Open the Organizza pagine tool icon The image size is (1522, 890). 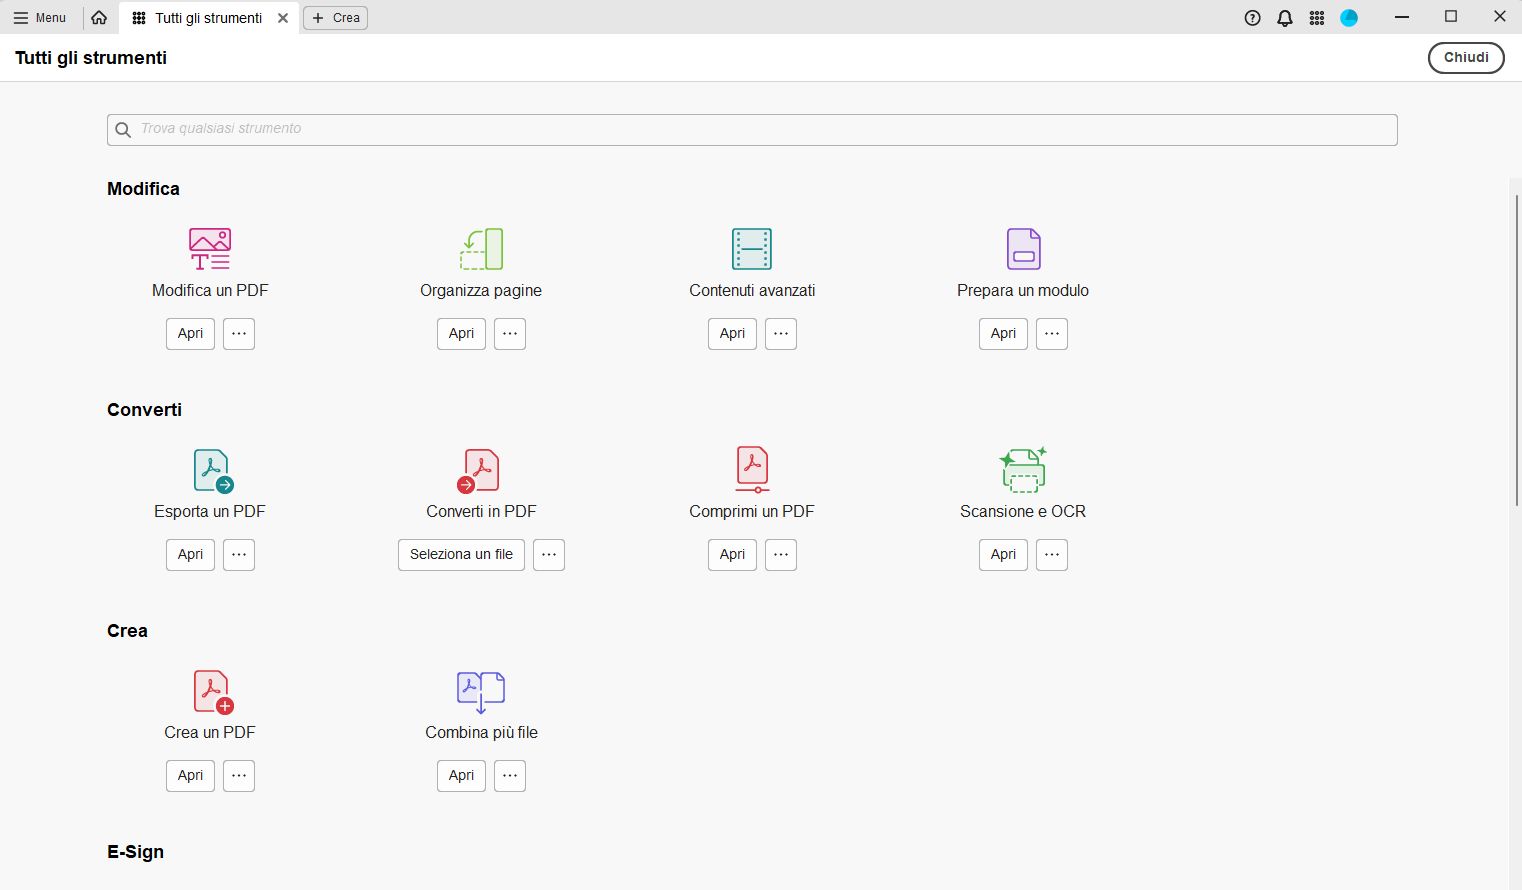click(481, 248)
